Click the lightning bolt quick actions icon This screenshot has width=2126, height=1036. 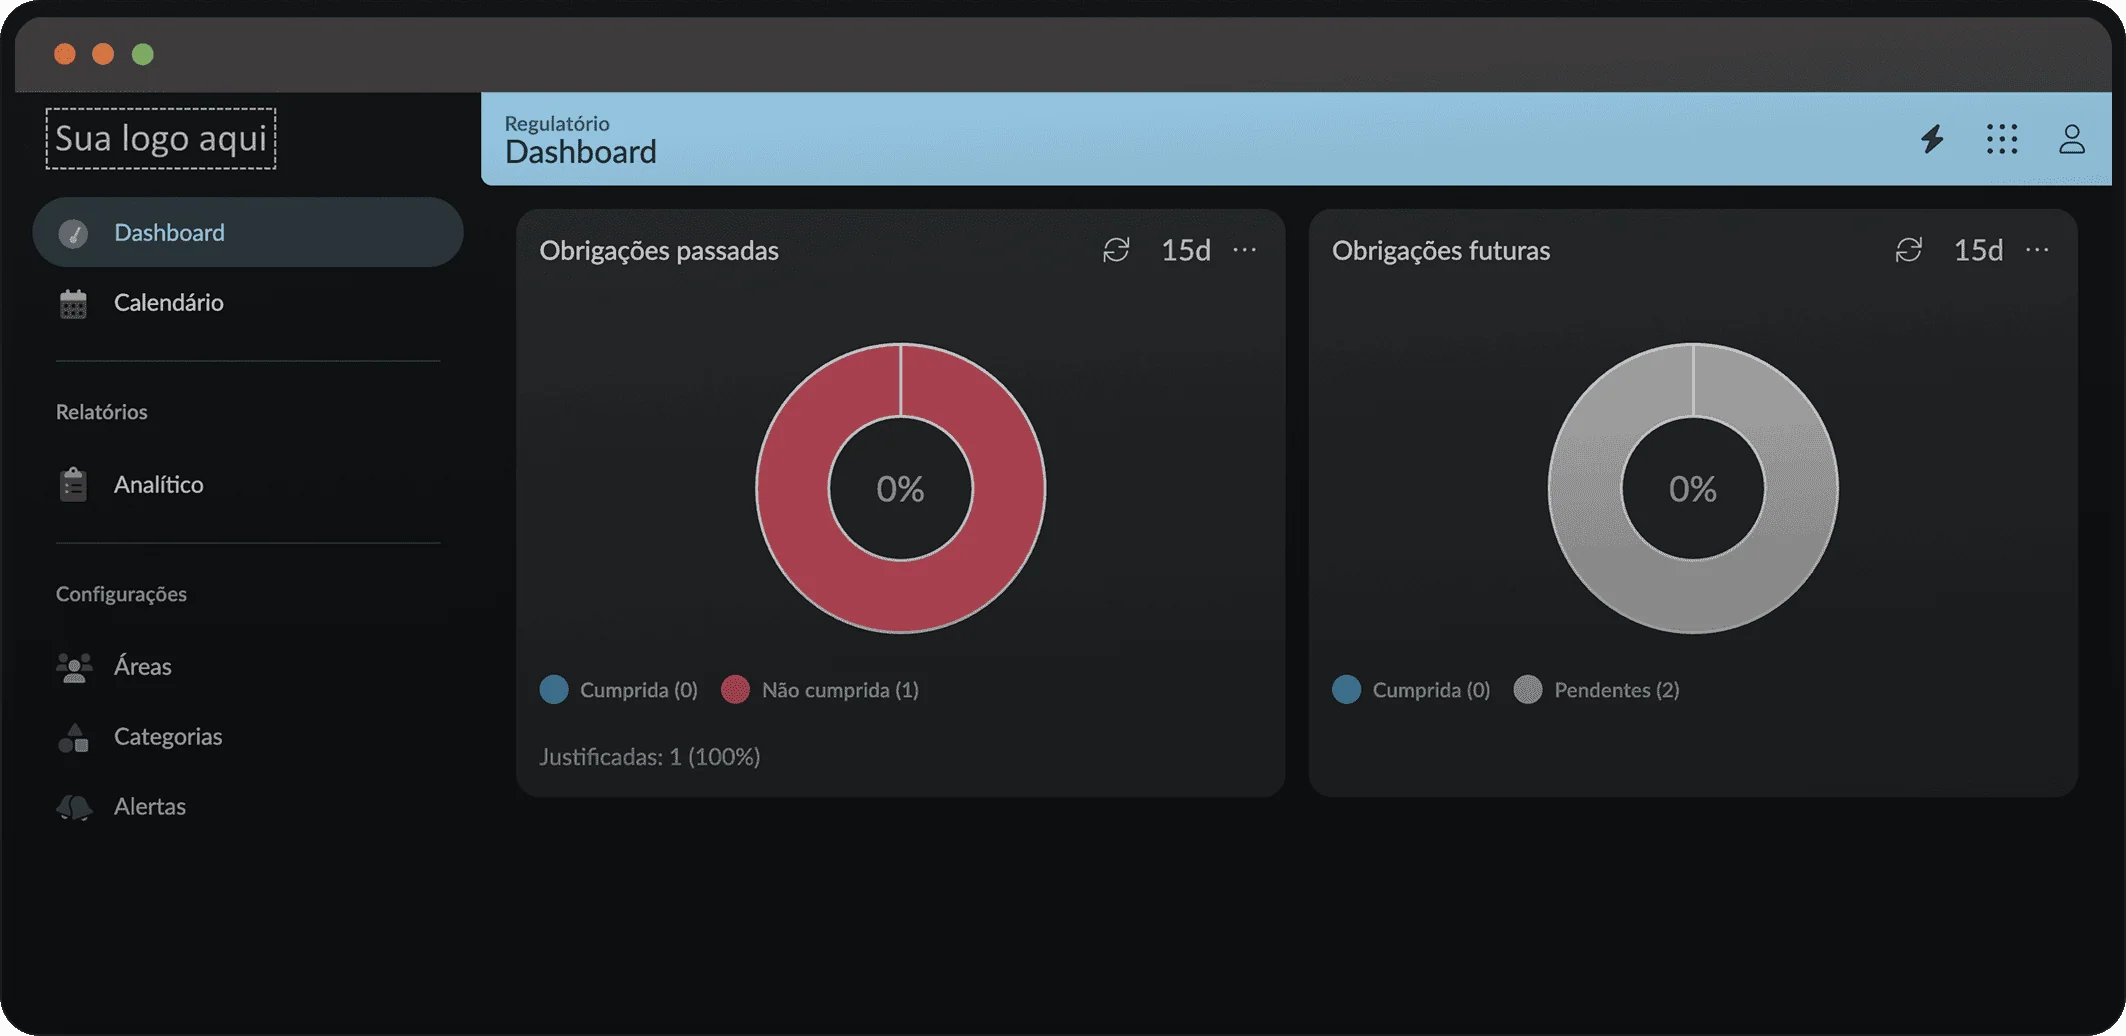[1932, 139]
